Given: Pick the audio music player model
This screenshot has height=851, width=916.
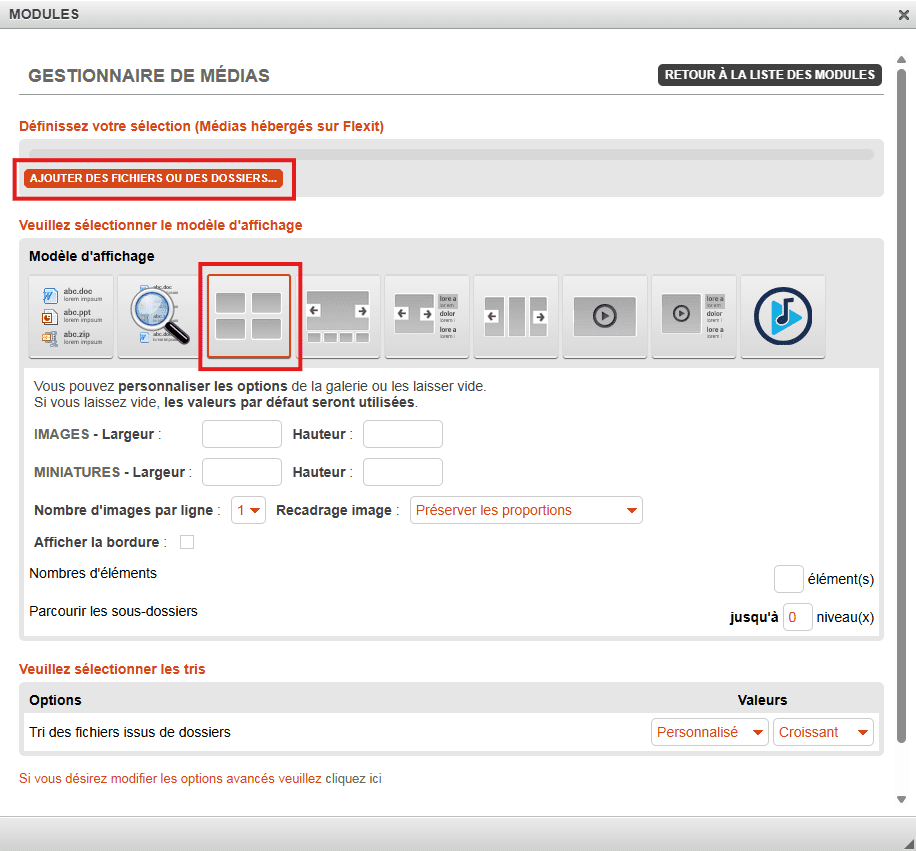Looking at the screenshot, I should pyautogui.click(x=782, y=316).
